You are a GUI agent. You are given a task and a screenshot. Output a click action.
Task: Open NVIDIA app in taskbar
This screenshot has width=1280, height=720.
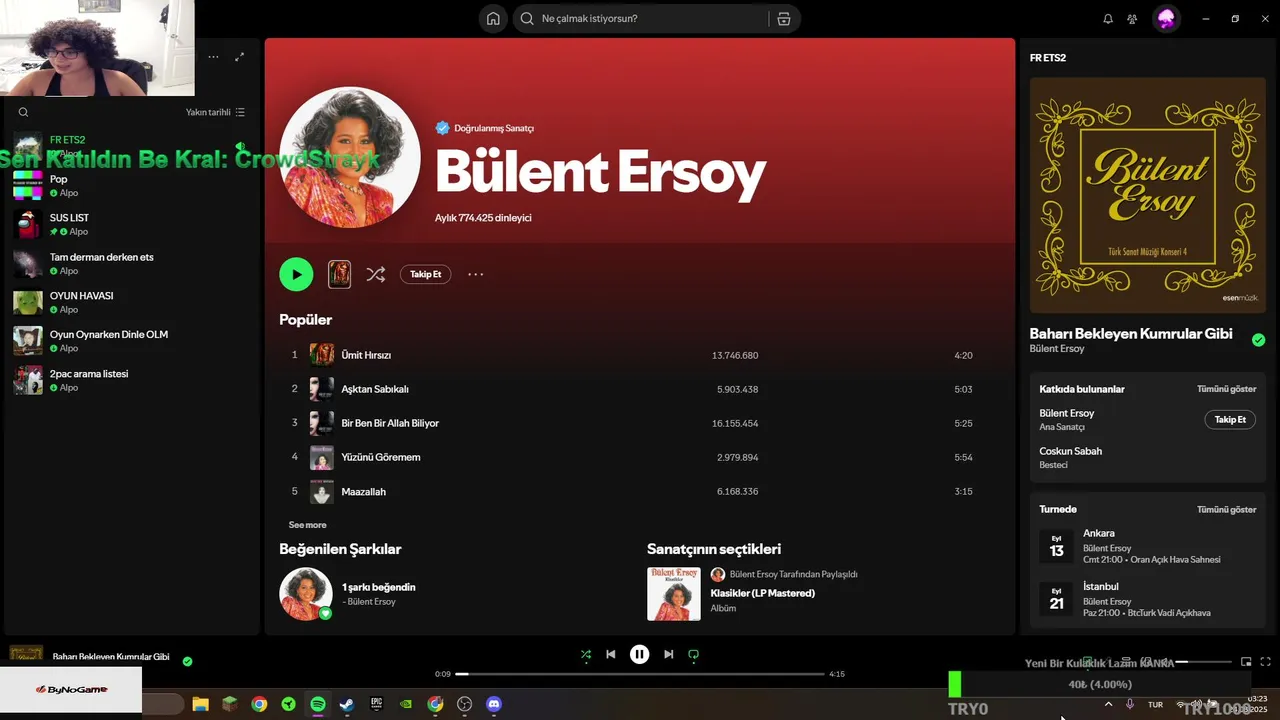(406, 704)
